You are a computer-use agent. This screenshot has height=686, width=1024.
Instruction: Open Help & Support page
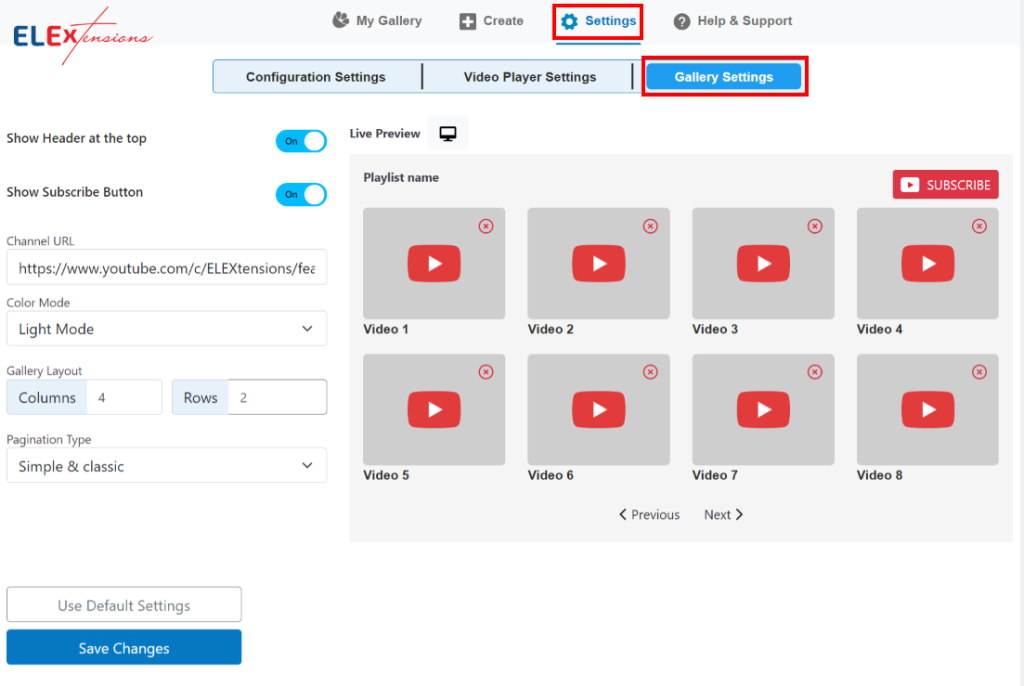click(x=733, y=21)
